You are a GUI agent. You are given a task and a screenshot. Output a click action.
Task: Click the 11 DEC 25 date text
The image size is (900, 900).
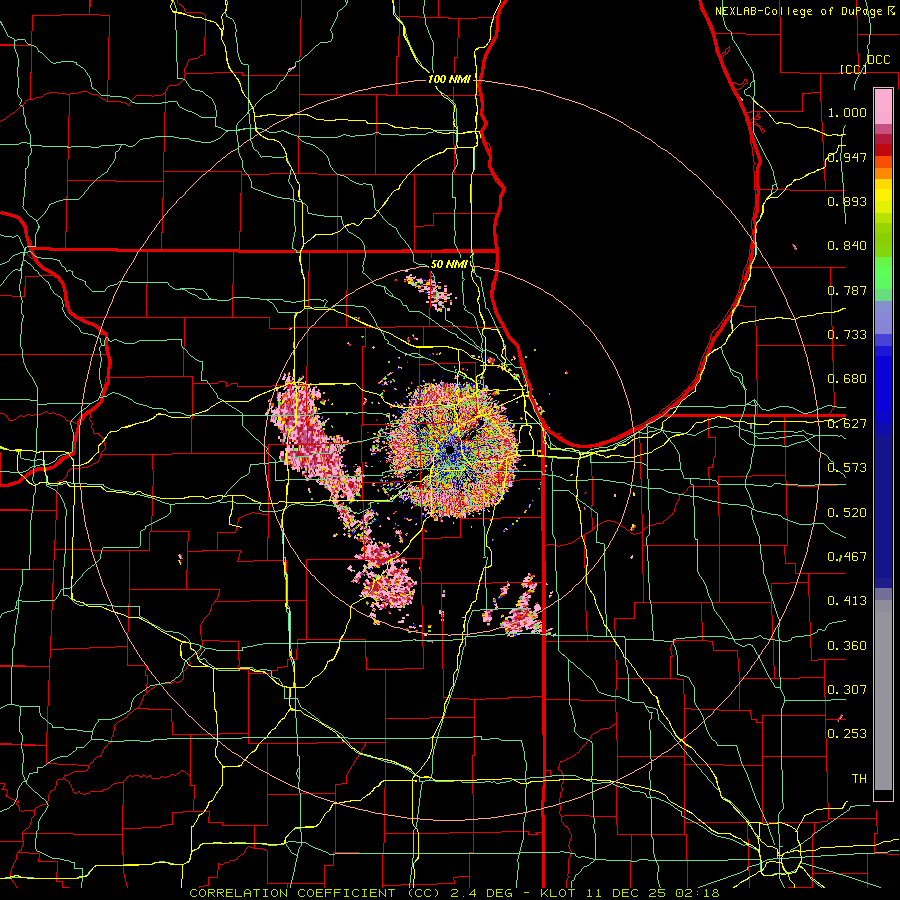[x=626, y=893]
